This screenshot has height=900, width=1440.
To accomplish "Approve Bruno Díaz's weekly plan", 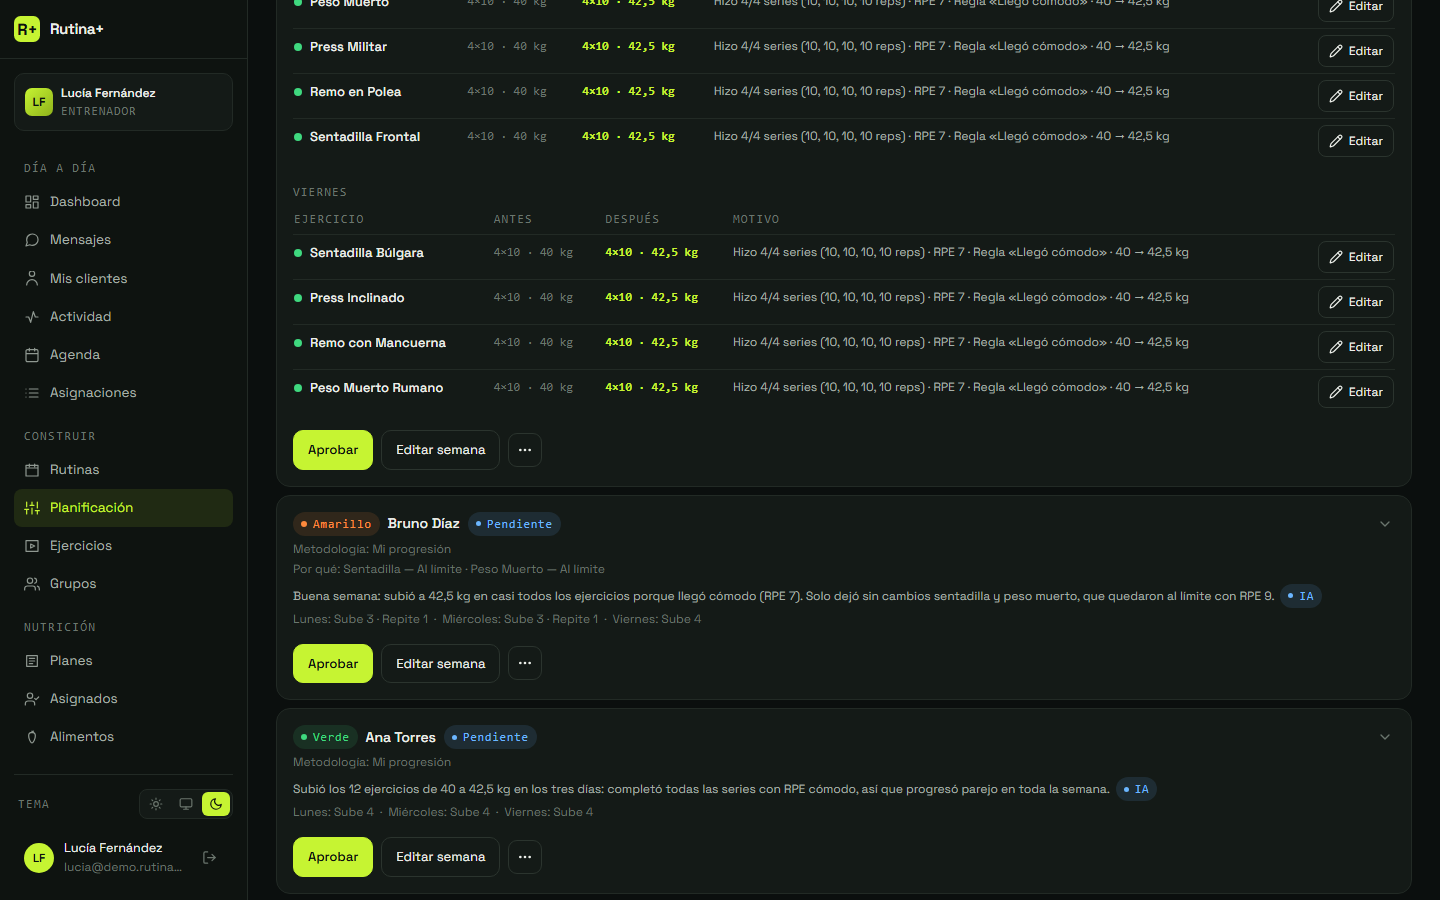I will [x=333, y=664].
